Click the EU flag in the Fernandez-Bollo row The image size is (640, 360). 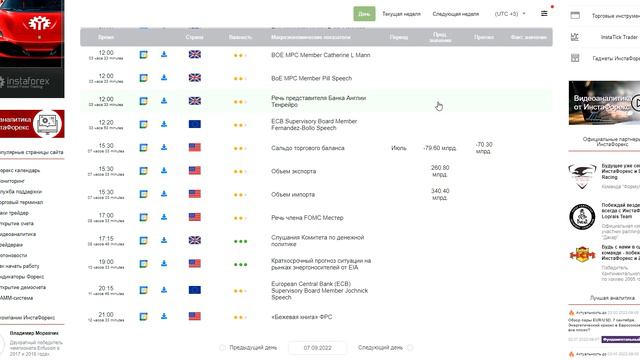(x=195, y=124)
